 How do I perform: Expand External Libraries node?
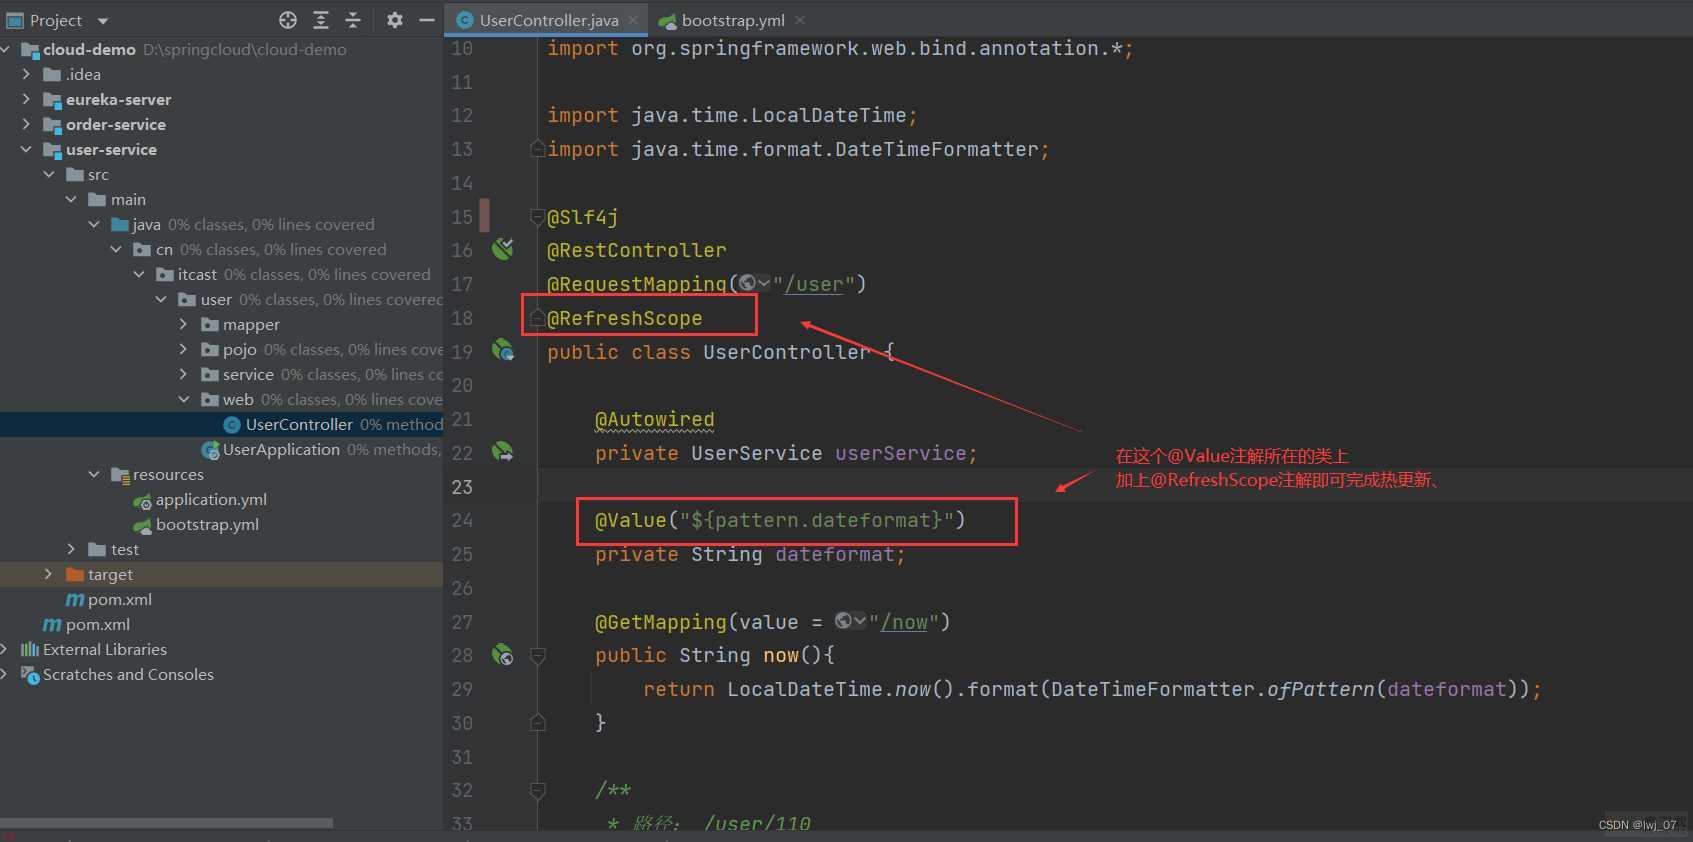6,649
